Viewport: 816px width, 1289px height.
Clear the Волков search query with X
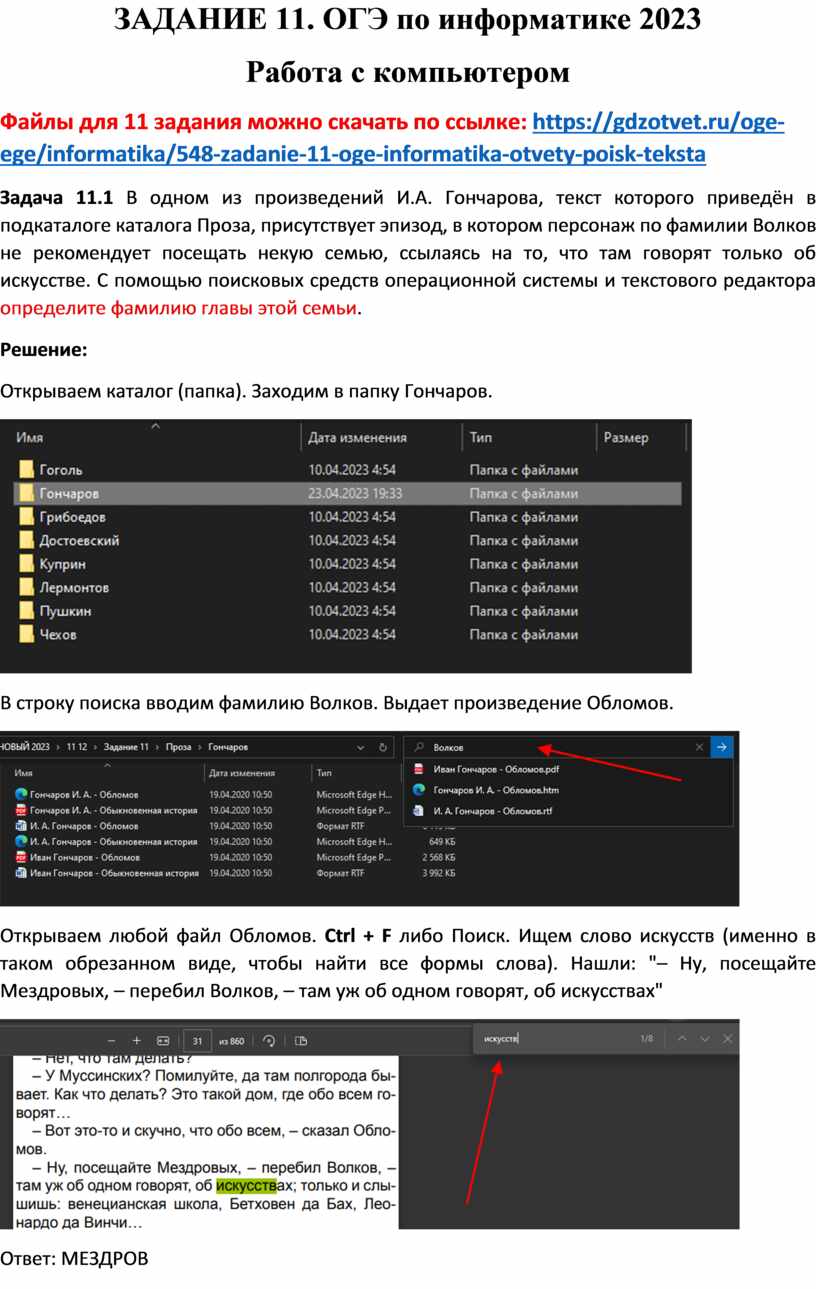tap(699, 747)
